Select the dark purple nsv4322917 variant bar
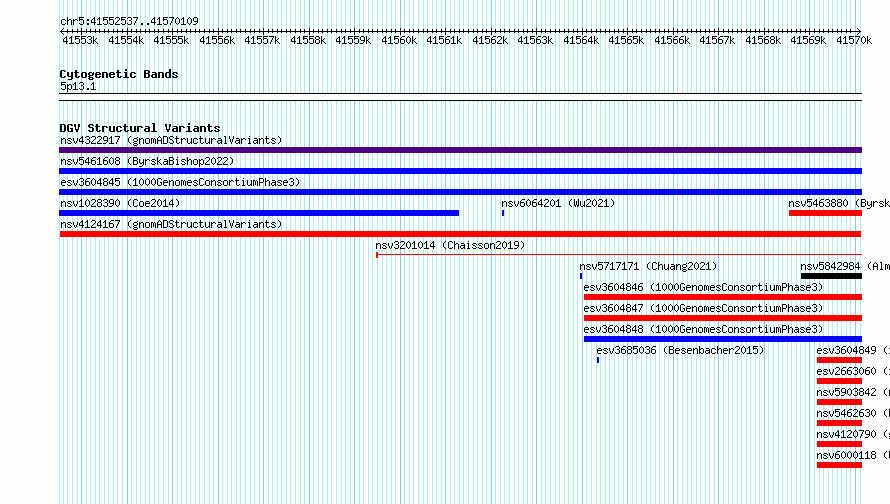890x504 pixels. [x=460, y=150]
